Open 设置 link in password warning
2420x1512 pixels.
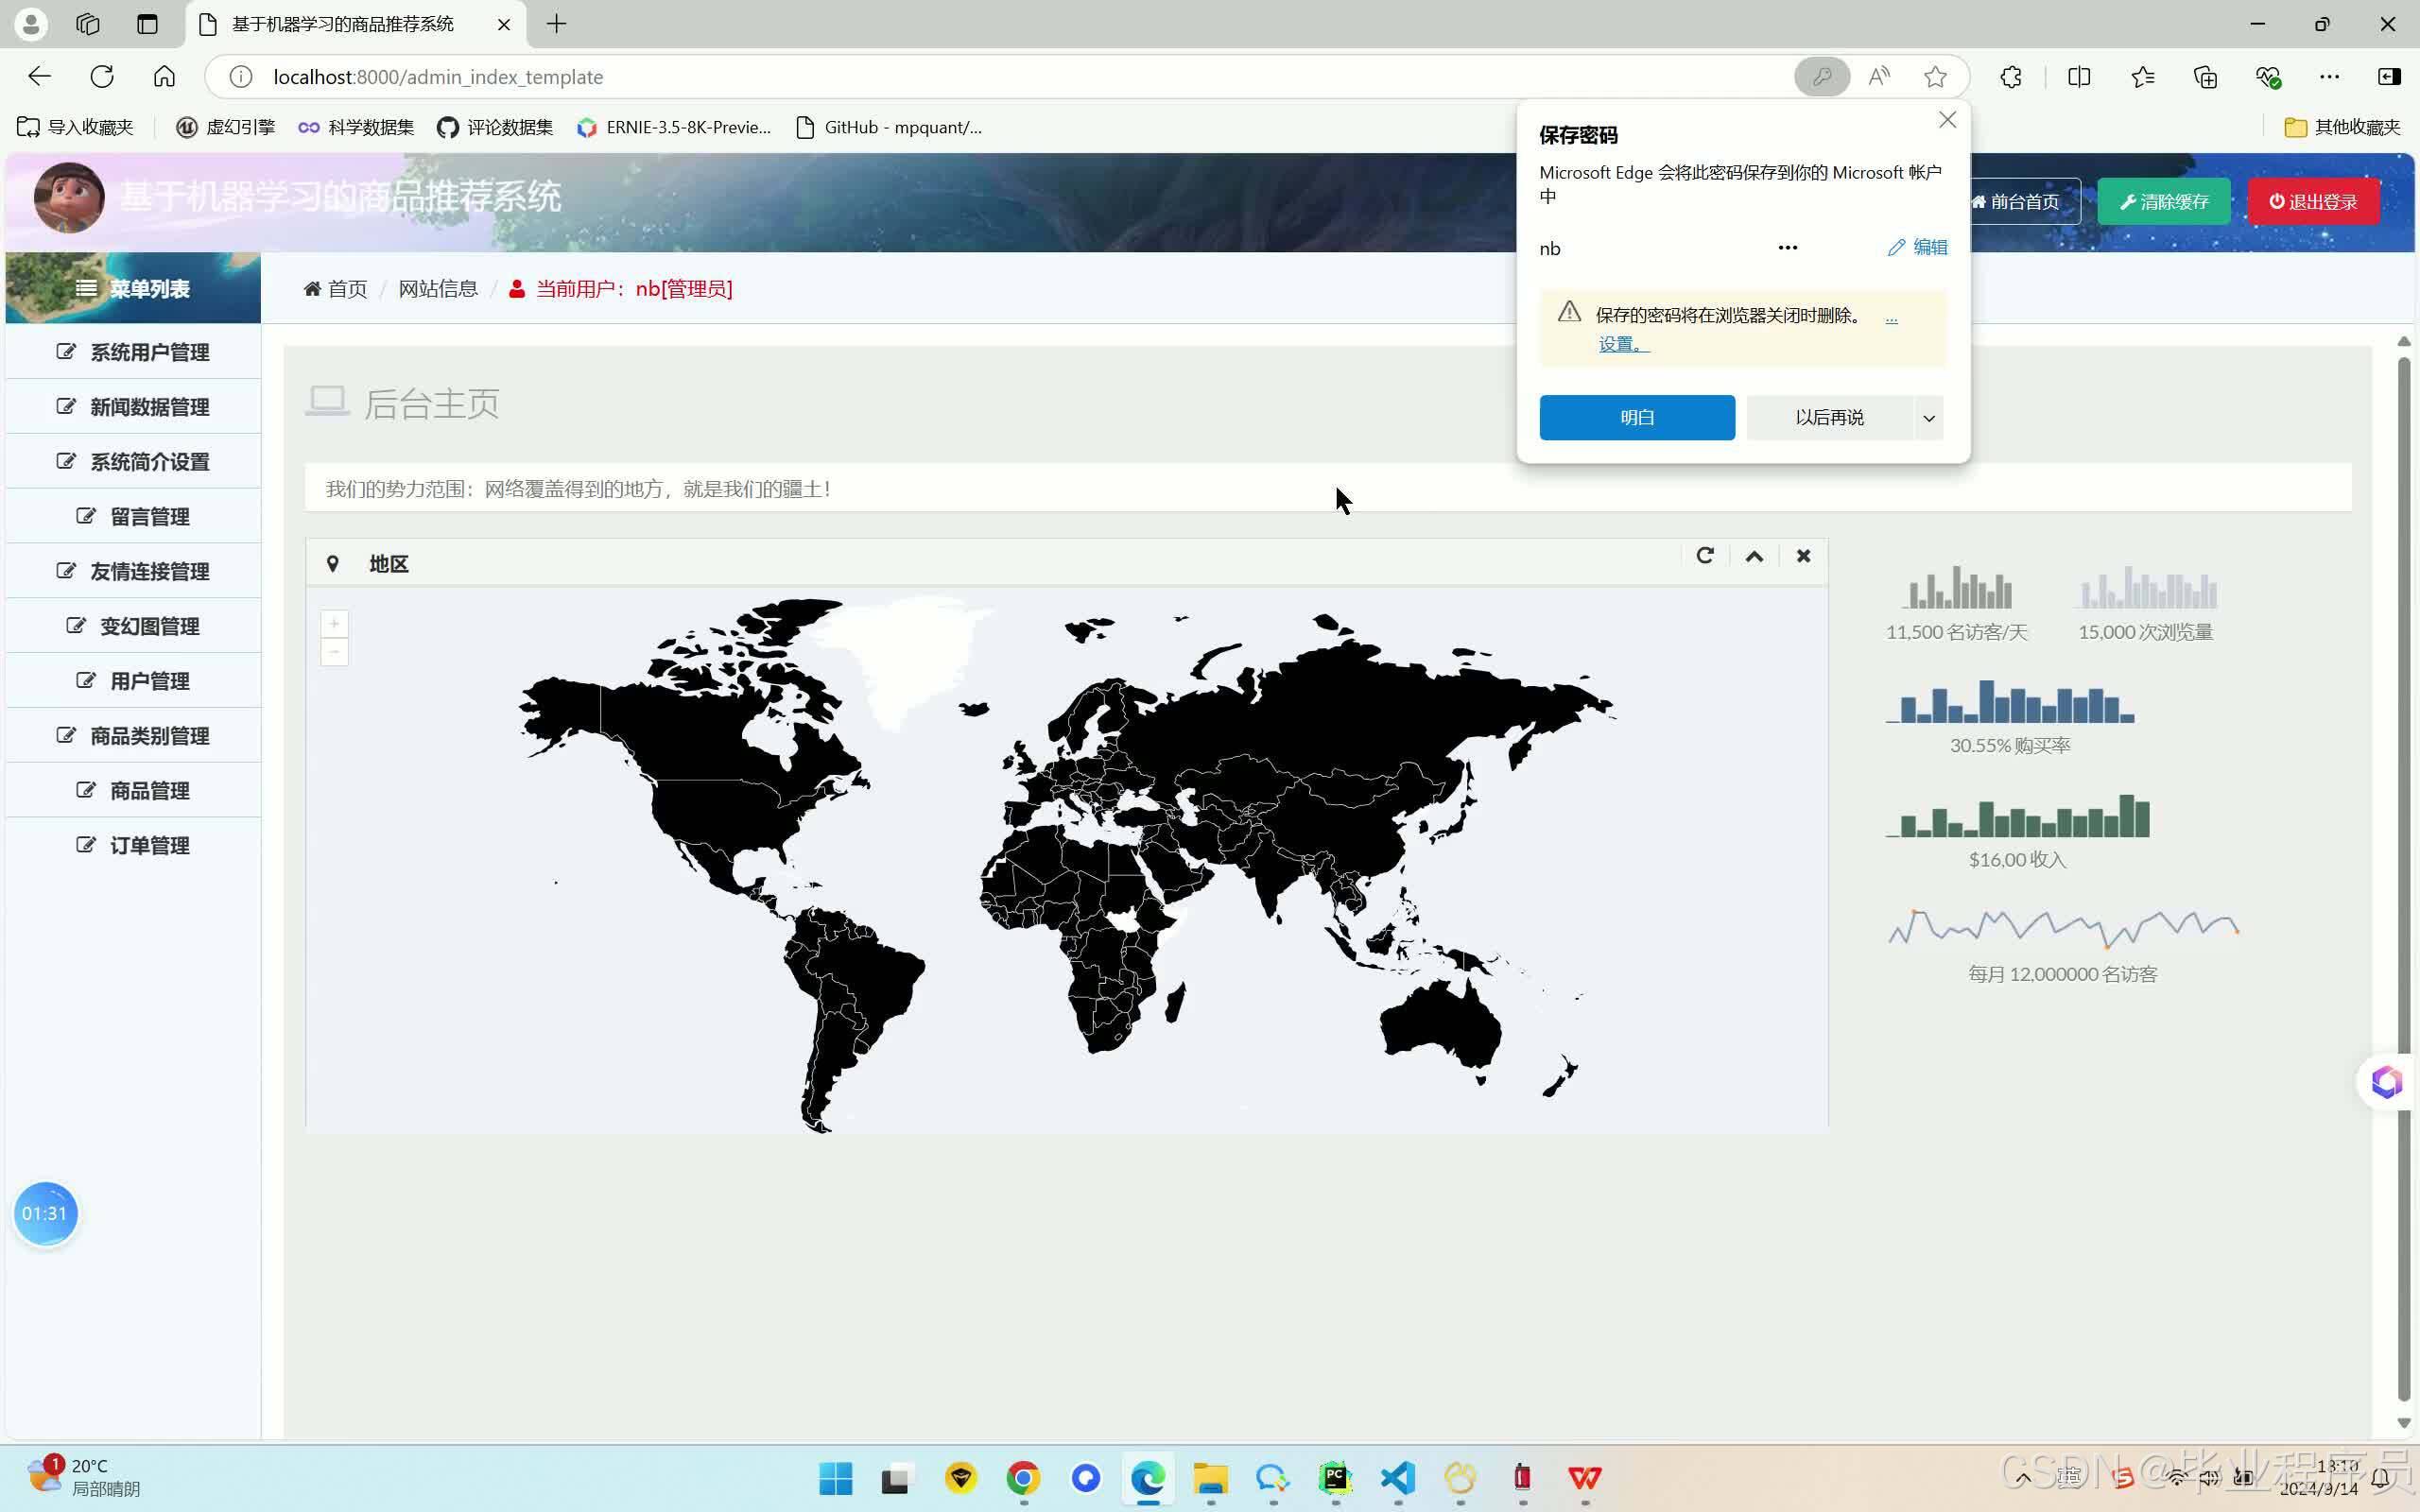coord(1623,344)
